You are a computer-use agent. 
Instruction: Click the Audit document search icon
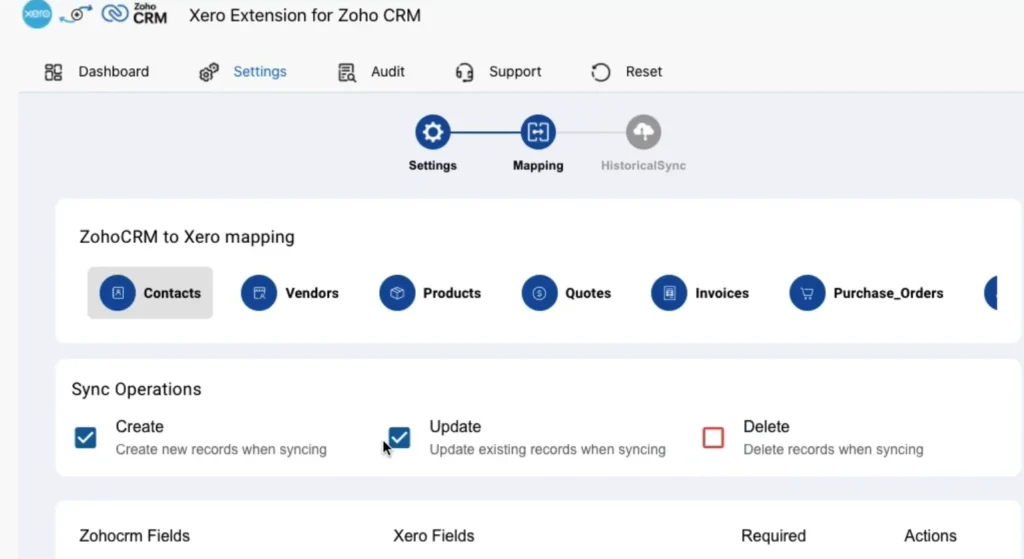point(347,72)
